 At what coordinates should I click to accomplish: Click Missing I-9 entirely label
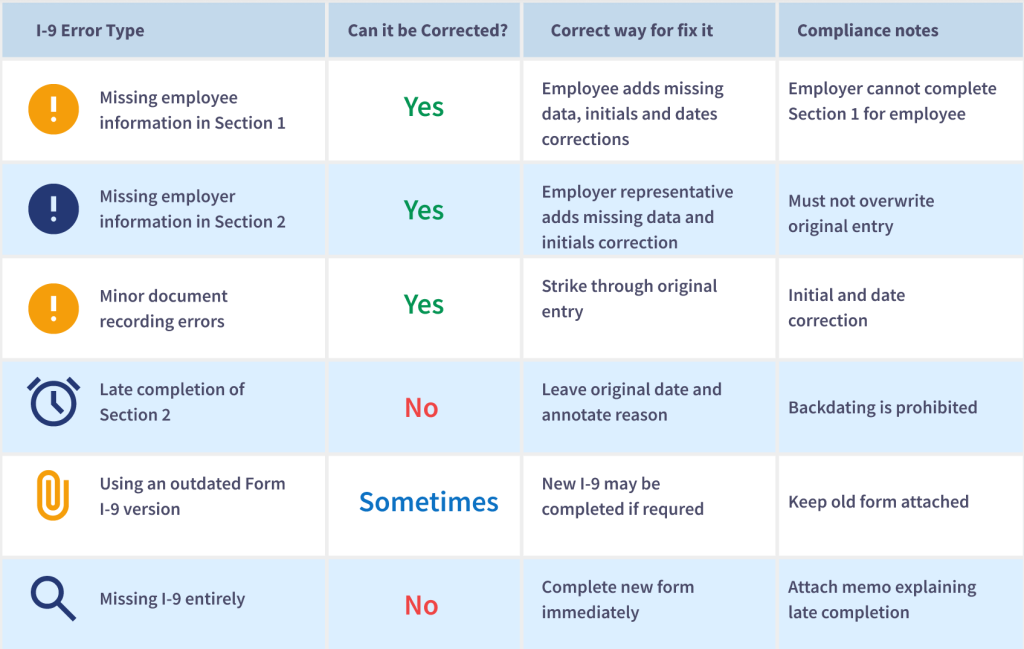172,599
